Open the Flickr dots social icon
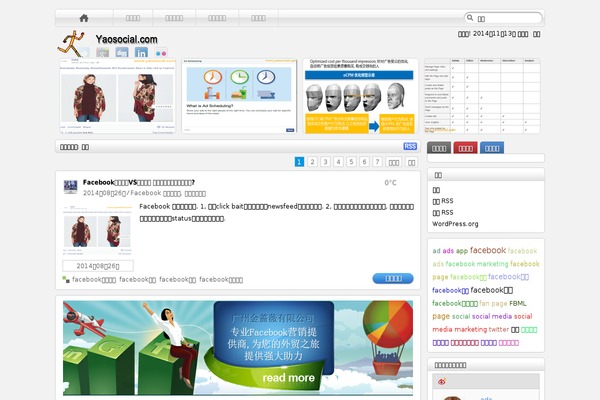 tap(161, 53)
